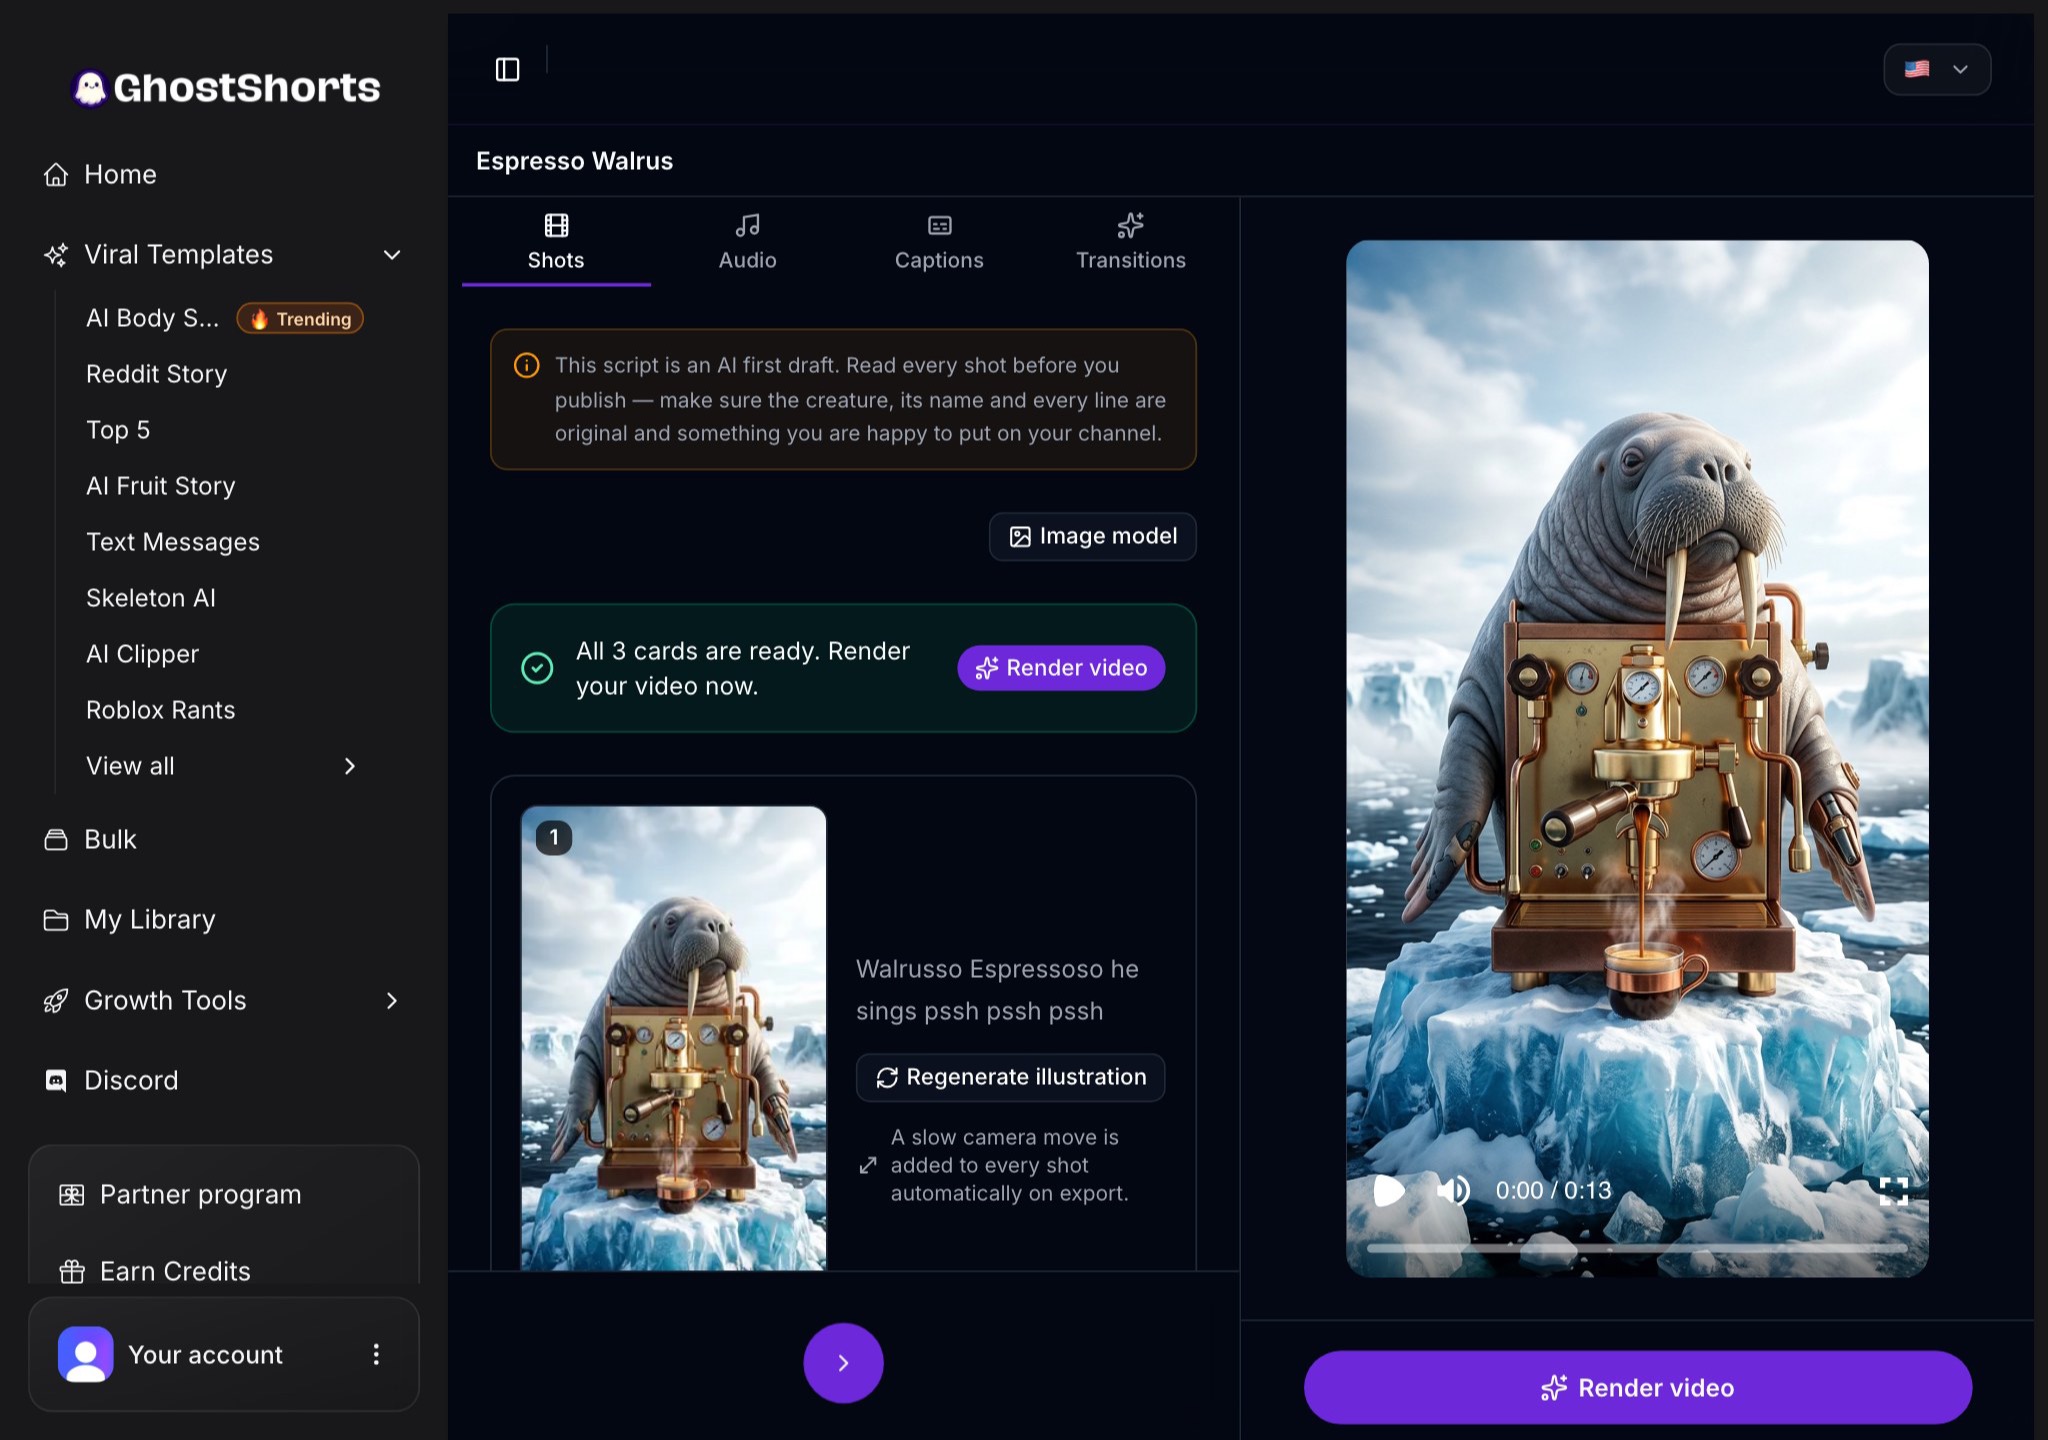Switch to the Audio tab
The height and width of the screenshot is (1440, 2048).
(x=747, y=242)
